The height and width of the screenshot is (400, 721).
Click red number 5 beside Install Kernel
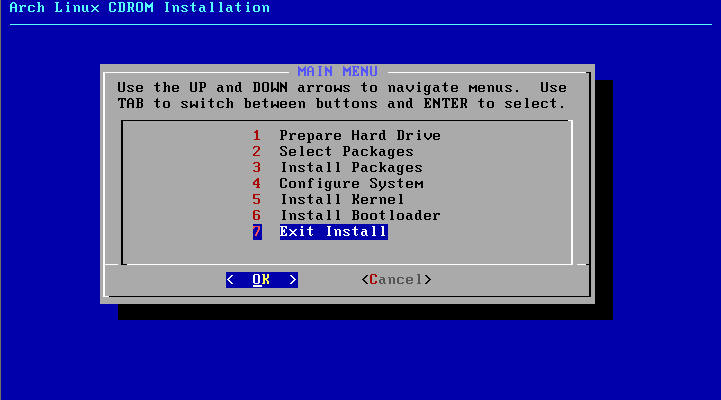(x=257, y=200)
